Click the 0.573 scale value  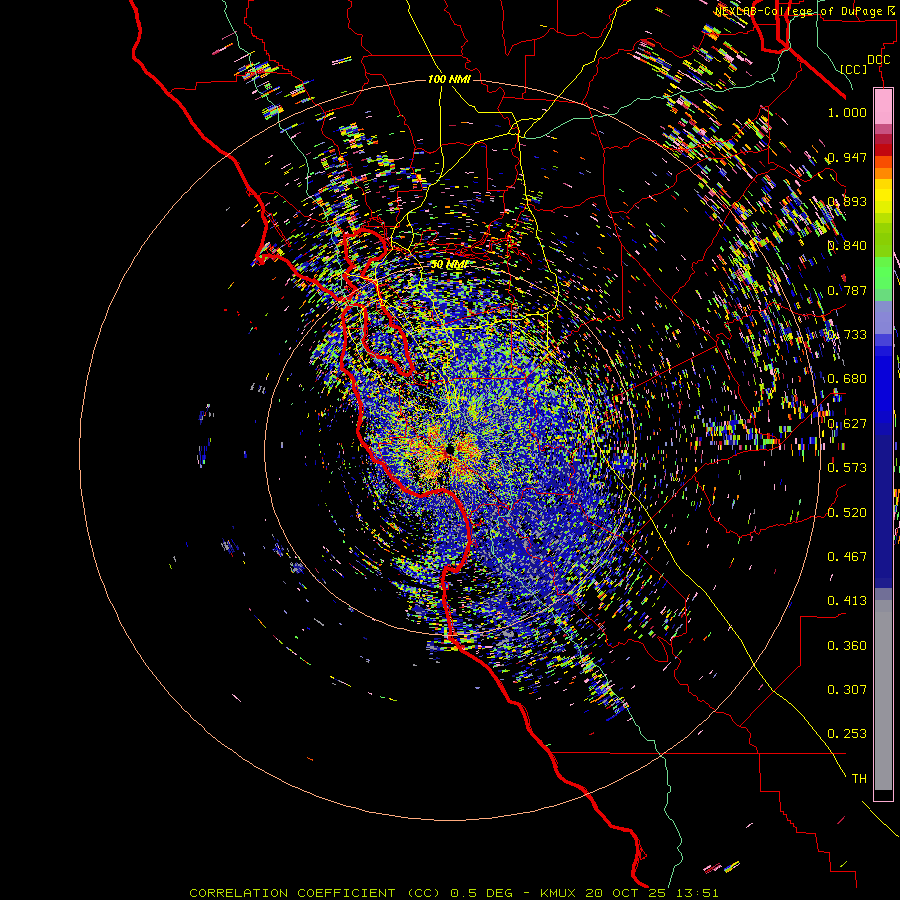847,468
